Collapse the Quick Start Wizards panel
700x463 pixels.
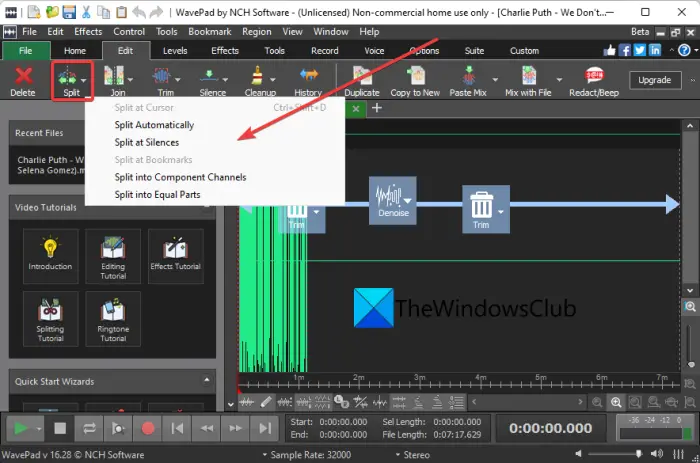(x=207, y=380)
